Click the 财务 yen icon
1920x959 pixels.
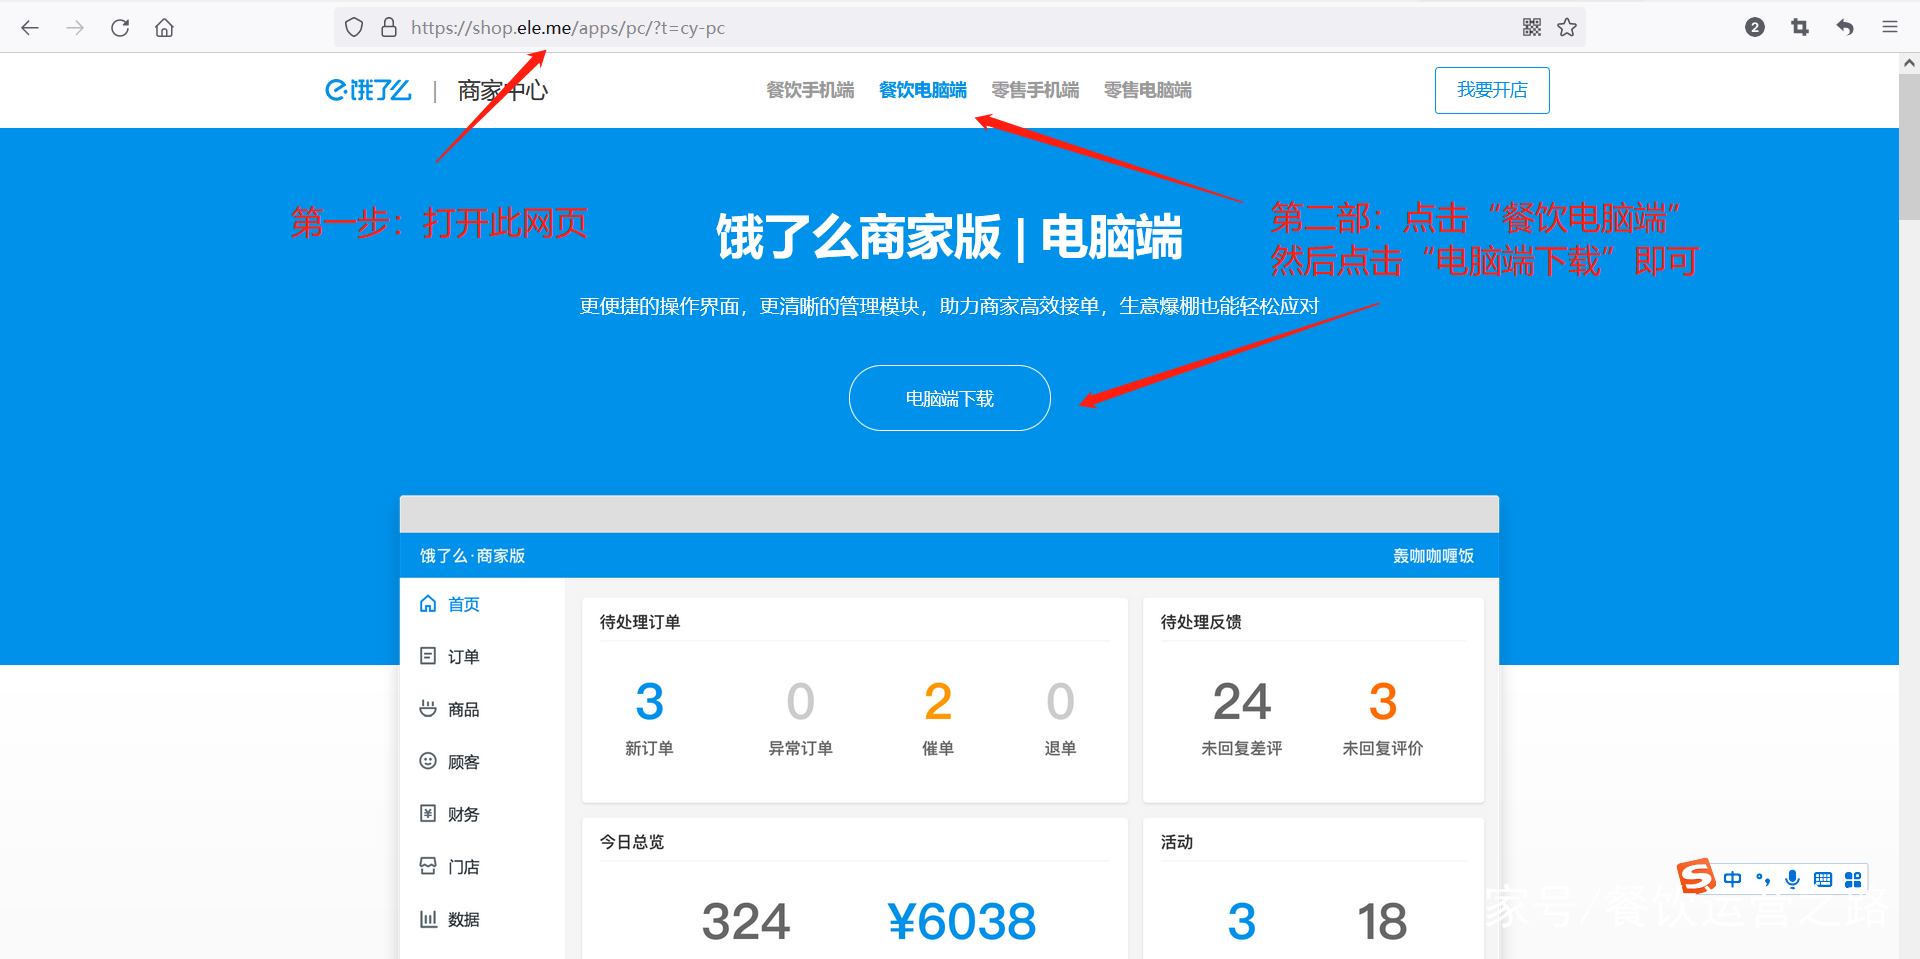(x=428, y=813)
